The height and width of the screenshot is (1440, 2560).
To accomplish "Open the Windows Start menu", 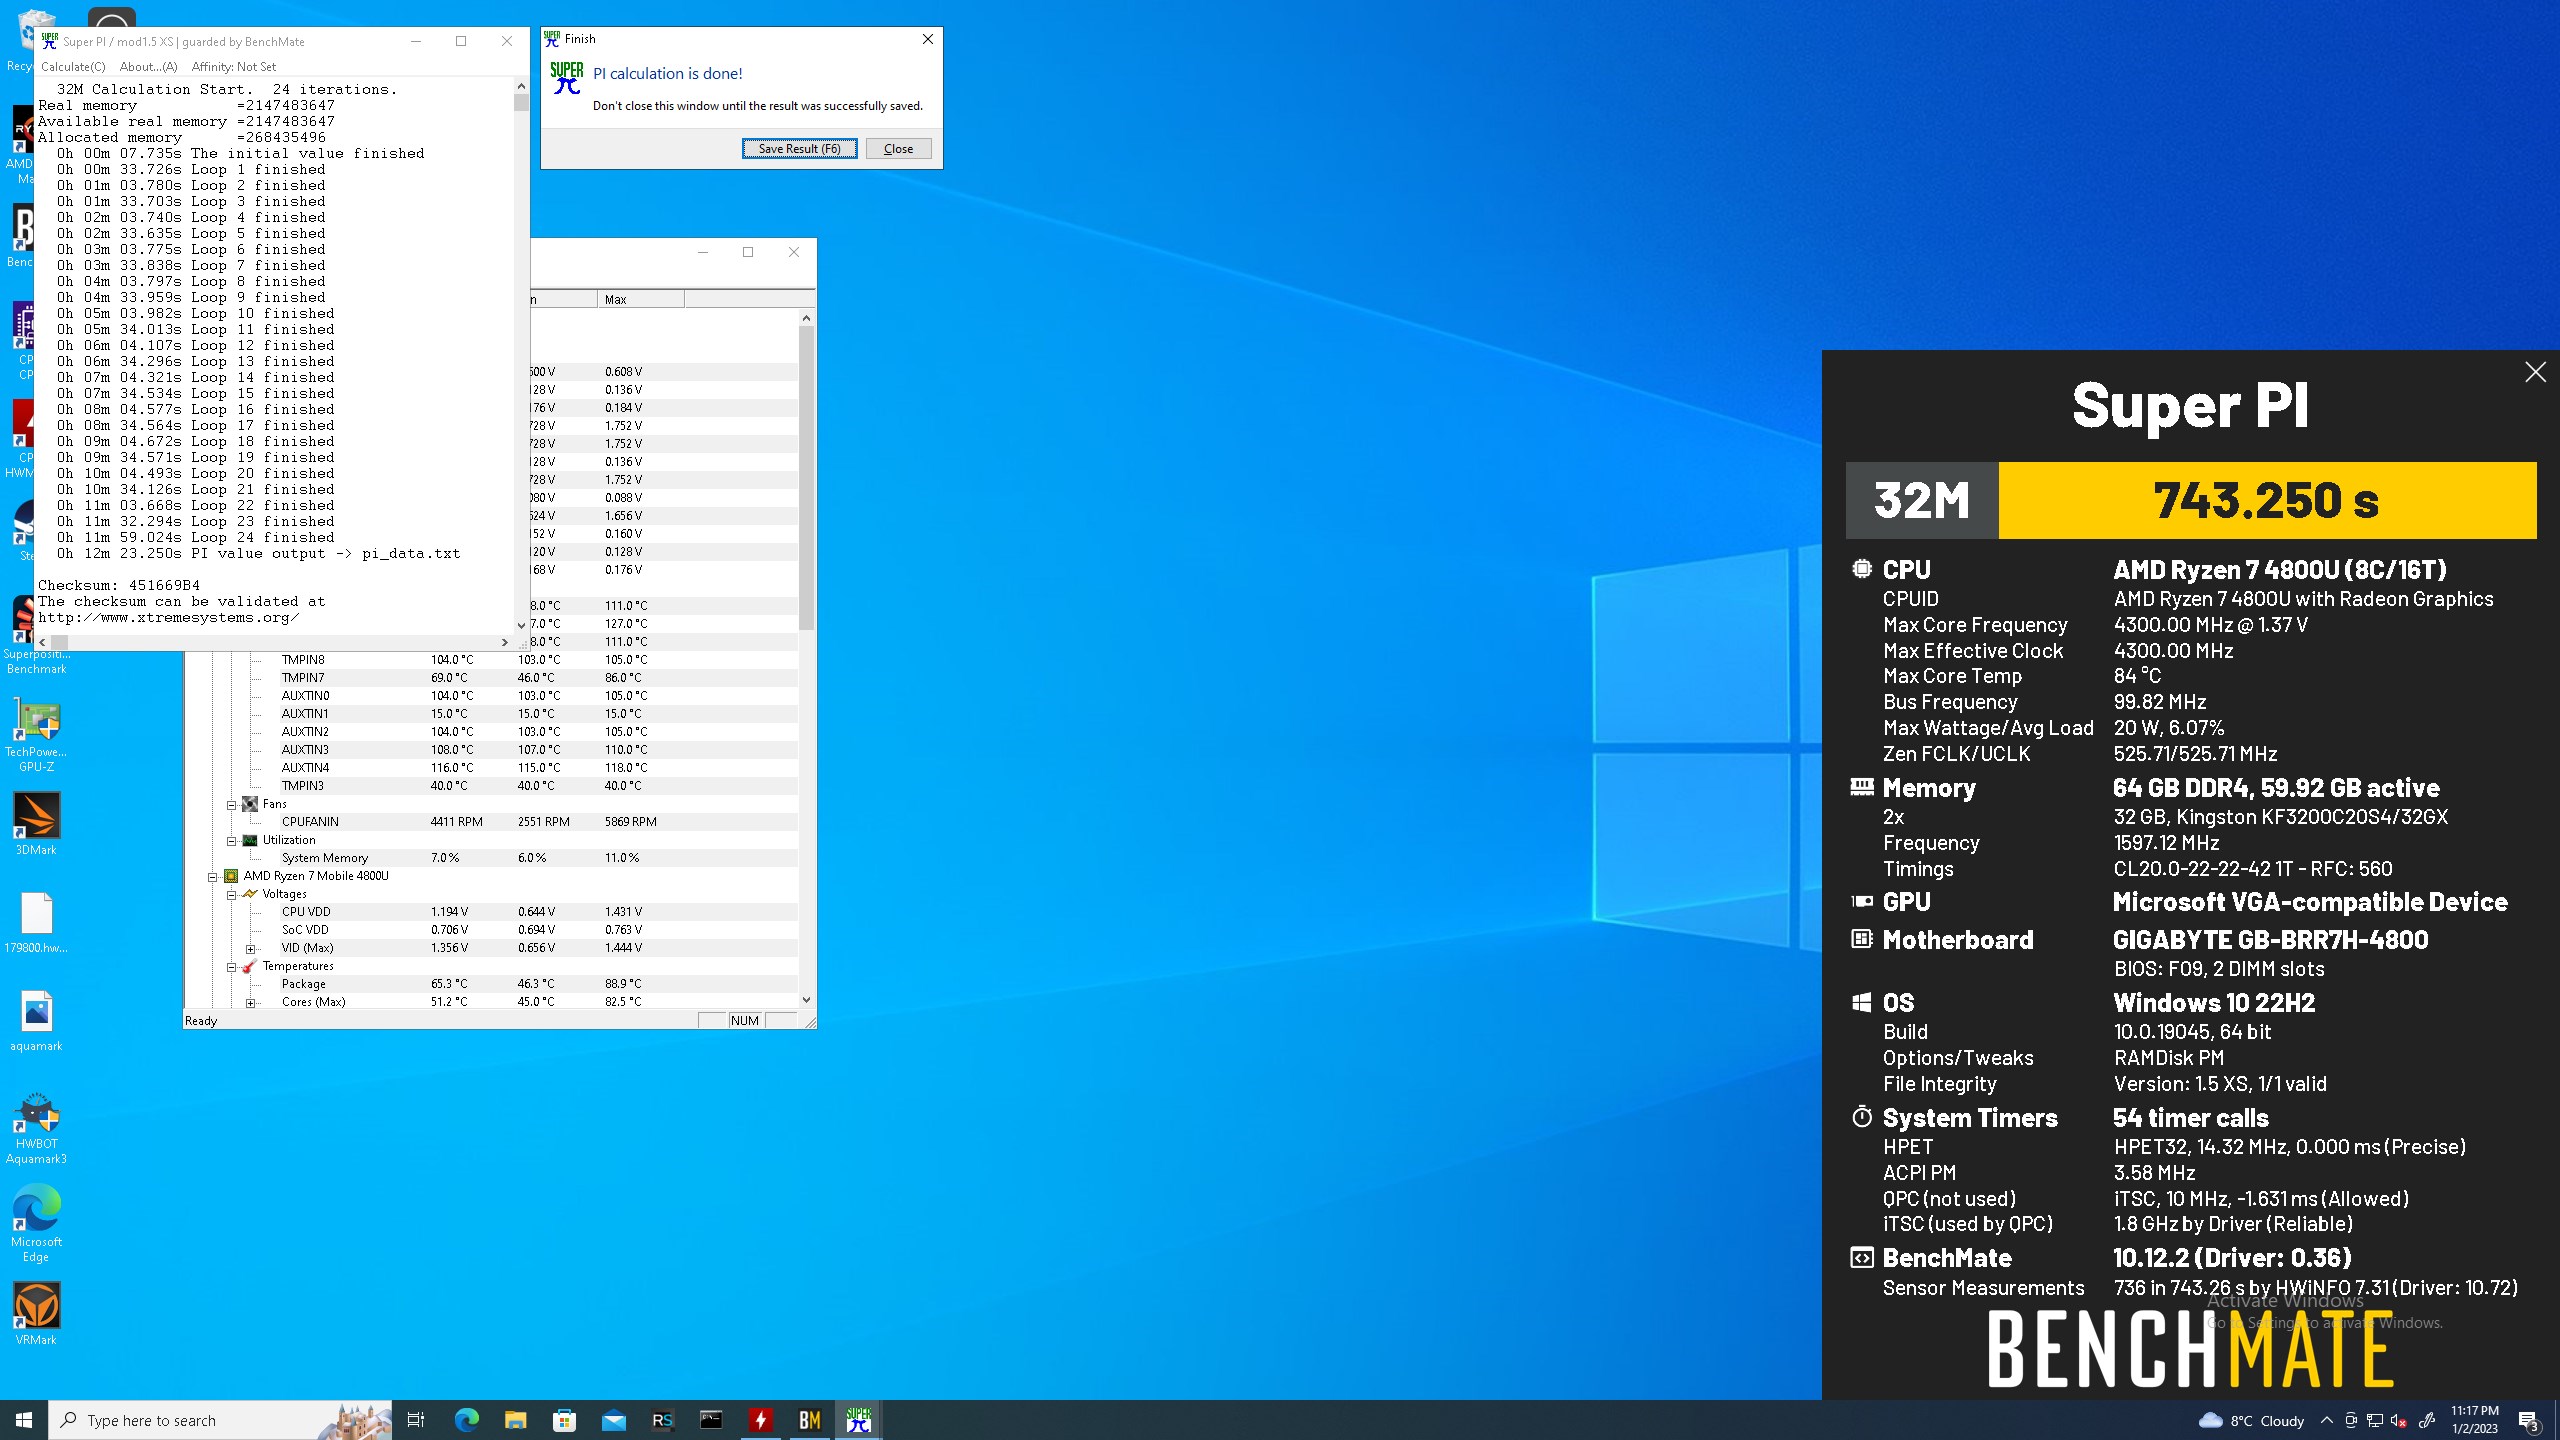I will coord(24,1420).
